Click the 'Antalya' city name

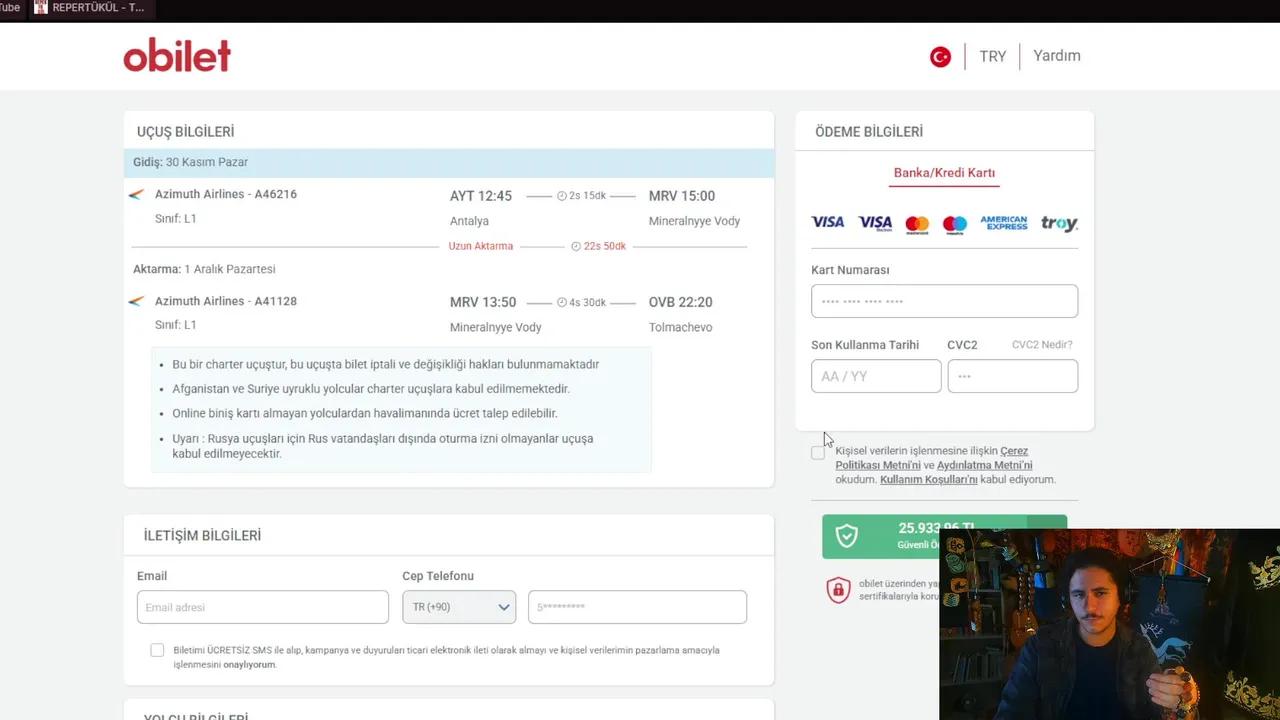[469, 221]
